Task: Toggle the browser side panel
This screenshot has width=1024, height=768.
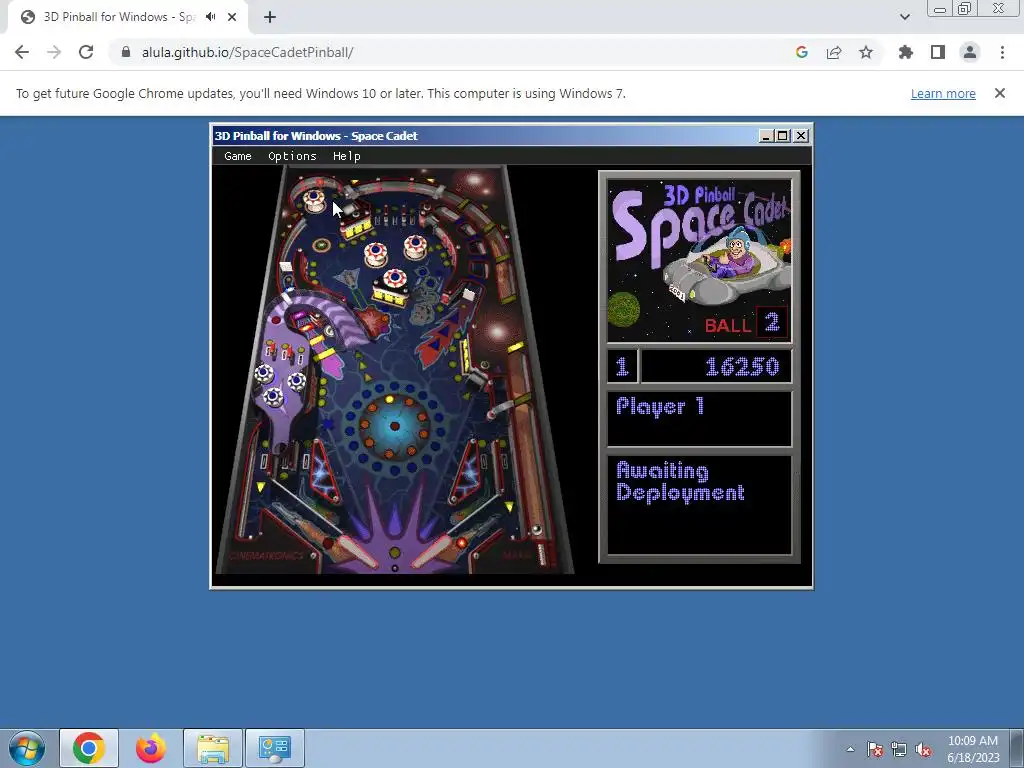Action: 938,52
